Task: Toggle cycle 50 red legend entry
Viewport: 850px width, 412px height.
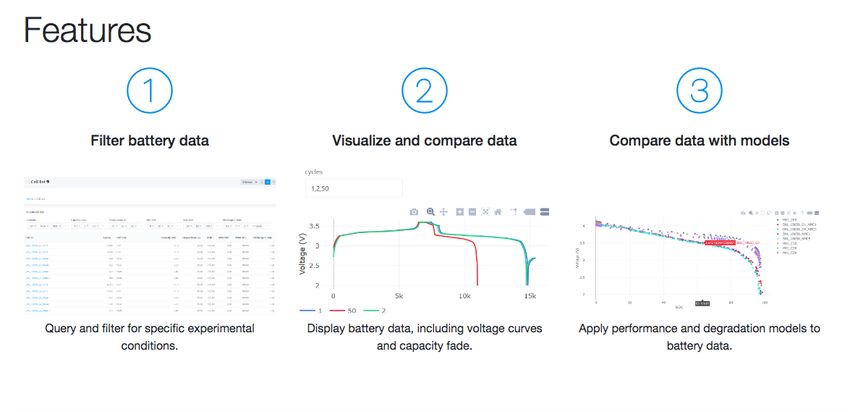Action: tap(342, 311)
